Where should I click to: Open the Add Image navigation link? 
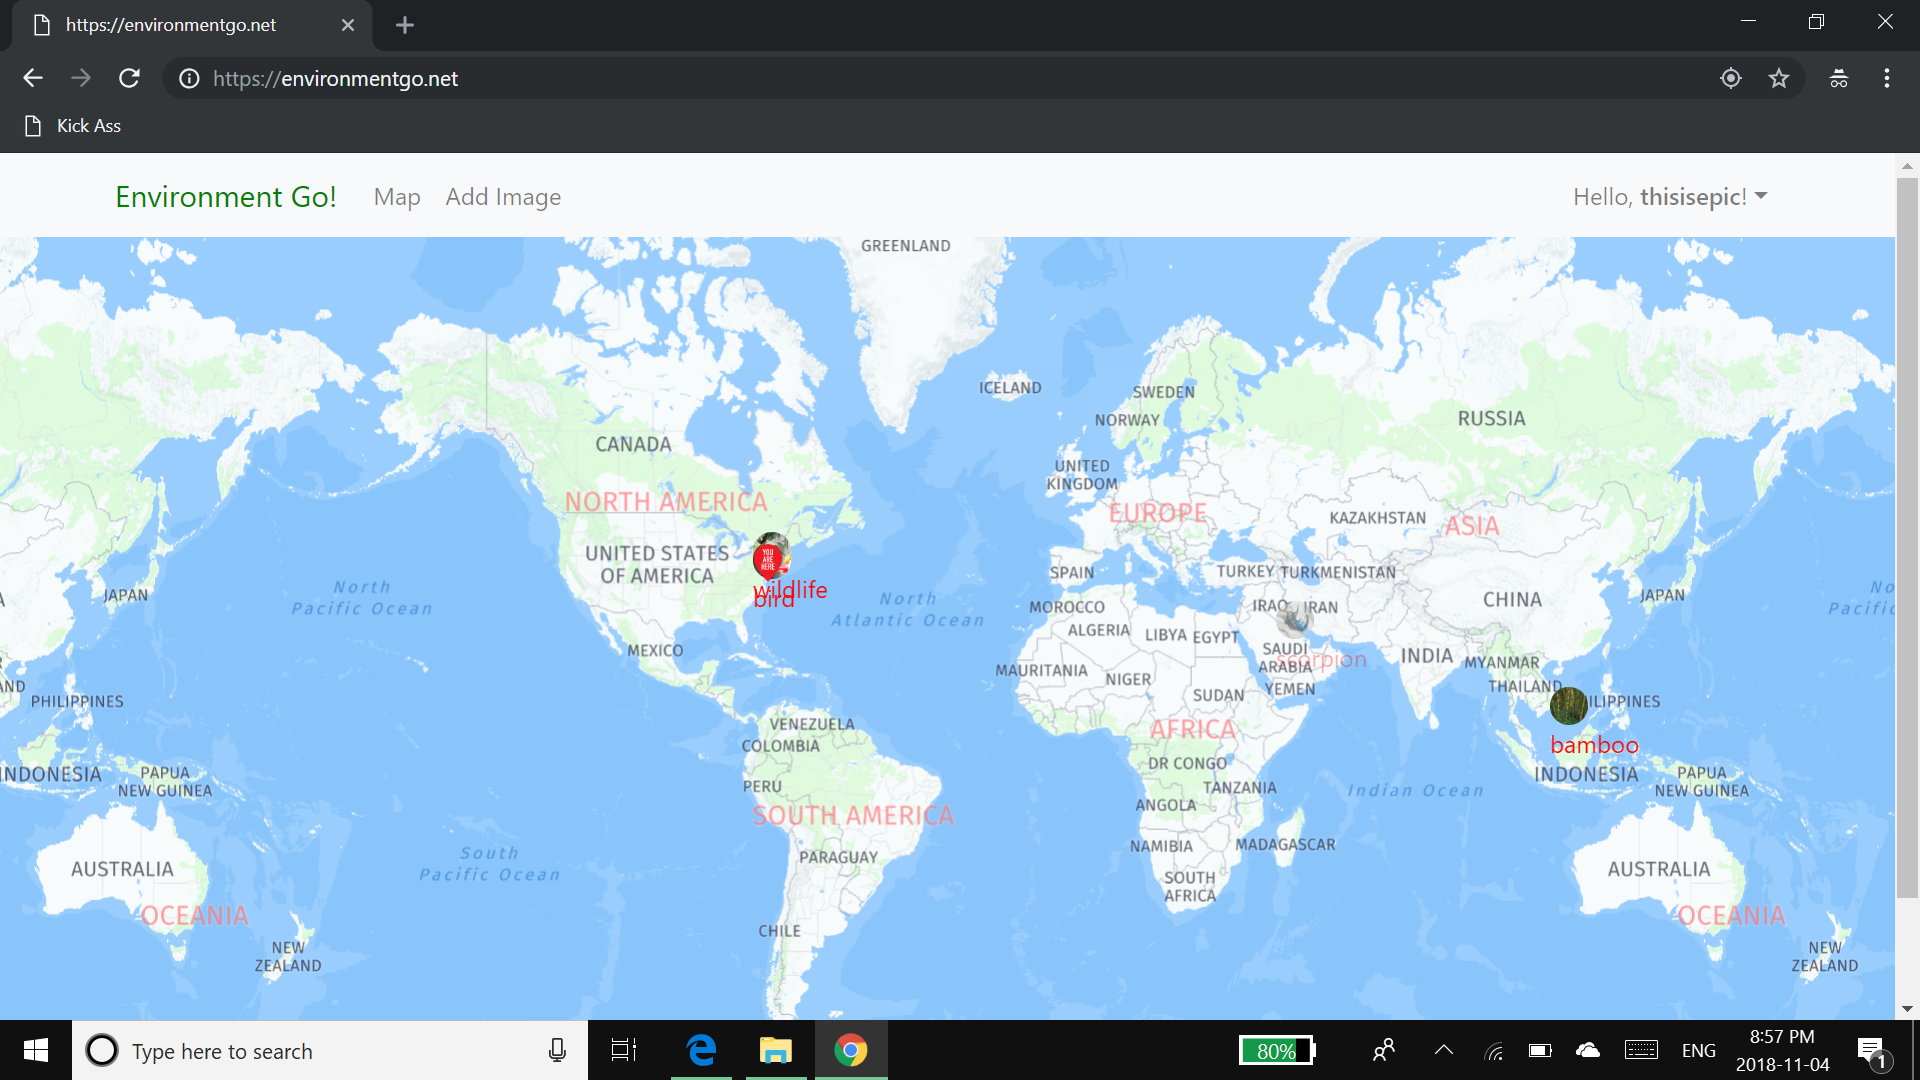(x=503, y=197)
